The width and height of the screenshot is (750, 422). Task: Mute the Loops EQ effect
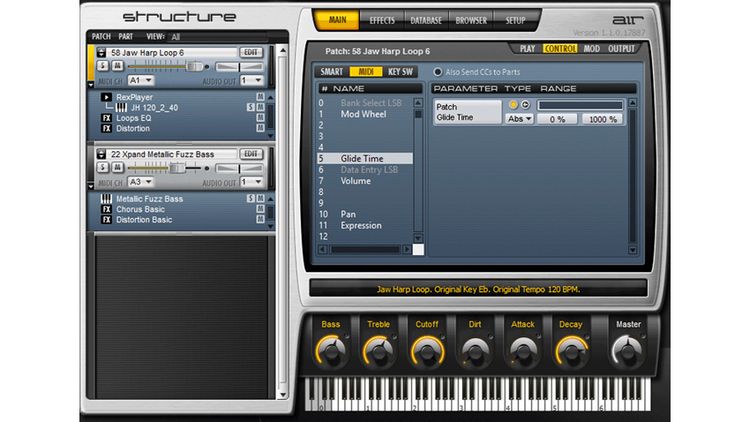pyautogui.click(x=260, y=118)
